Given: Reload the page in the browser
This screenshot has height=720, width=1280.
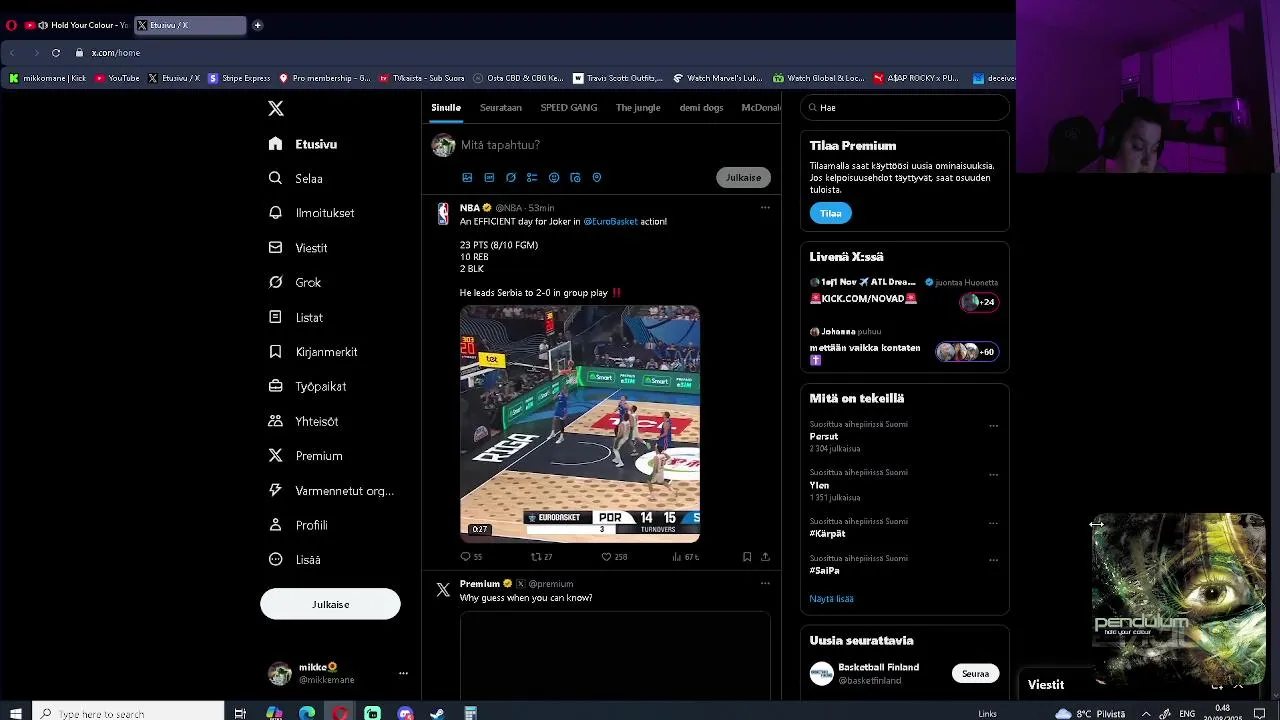Looking at the screenshot, I should click(56, 53).
